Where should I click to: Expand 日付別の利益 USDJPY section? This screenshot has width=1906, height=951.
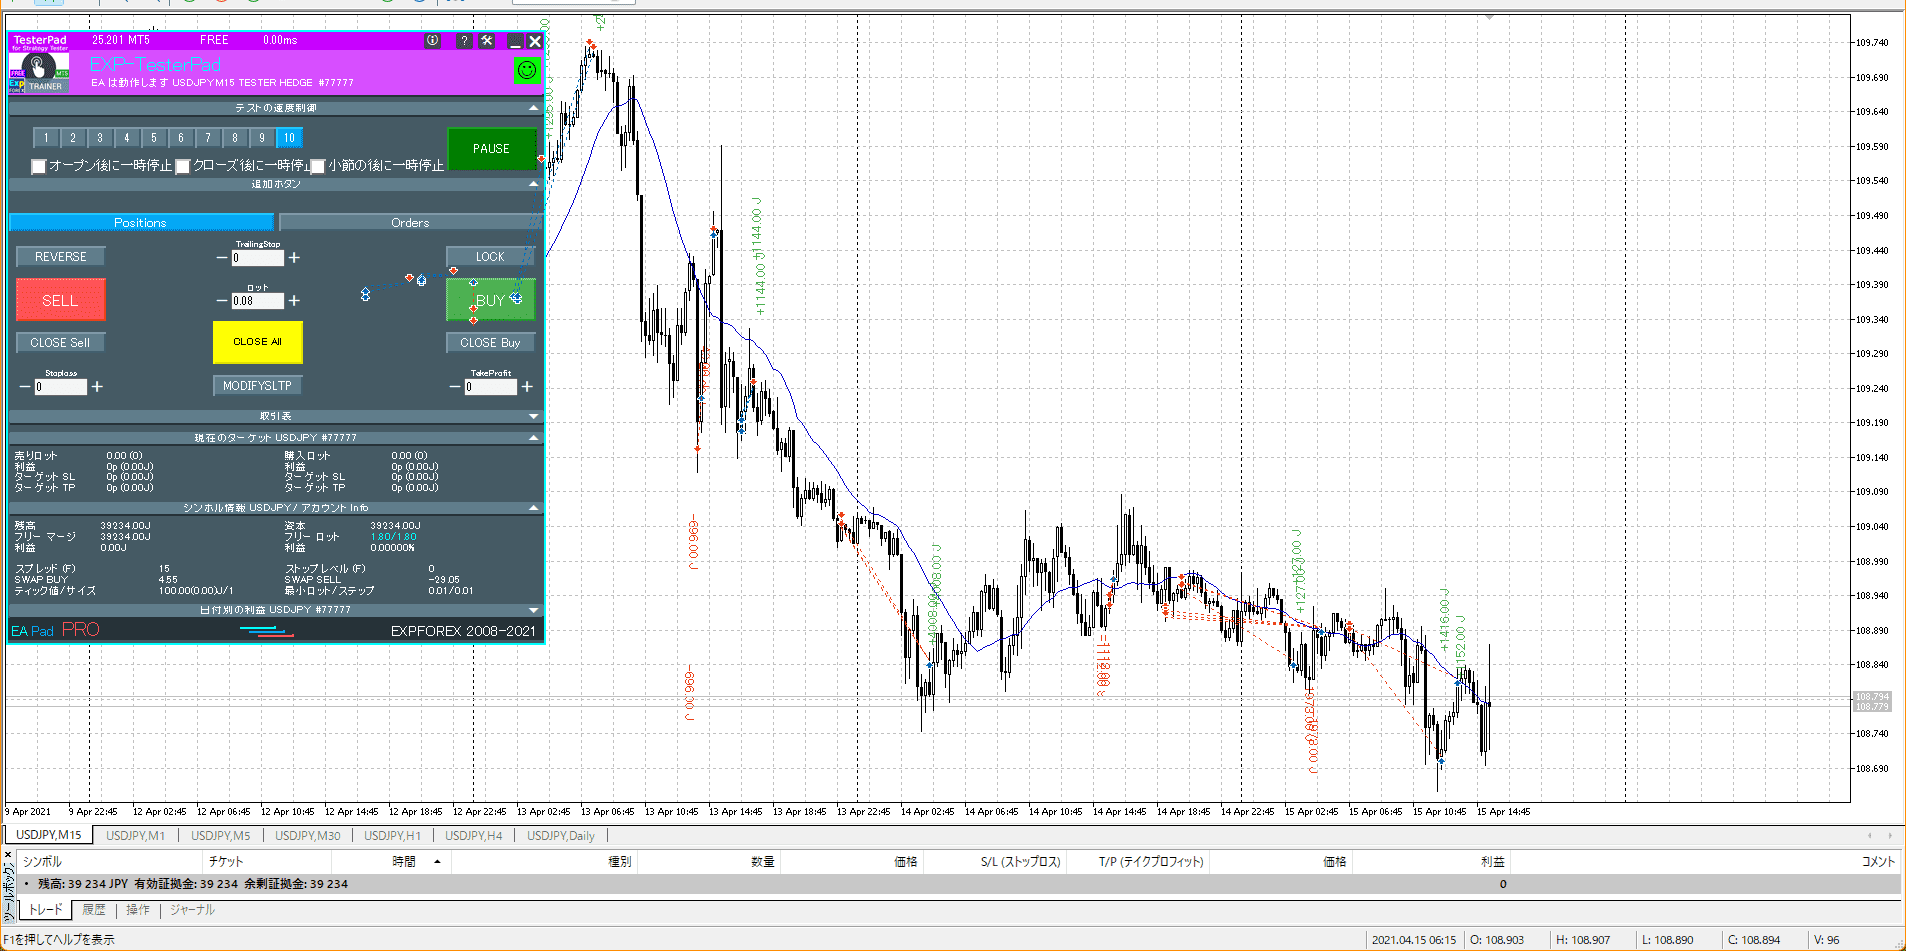tap(533, 610)
